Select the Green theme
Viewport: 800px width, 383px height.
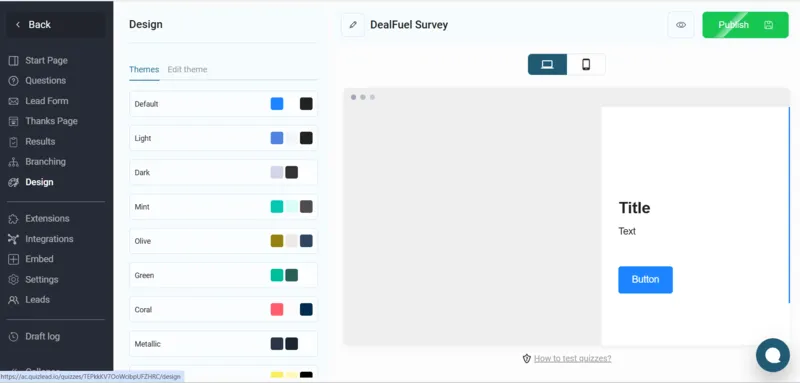pos(223,275)
